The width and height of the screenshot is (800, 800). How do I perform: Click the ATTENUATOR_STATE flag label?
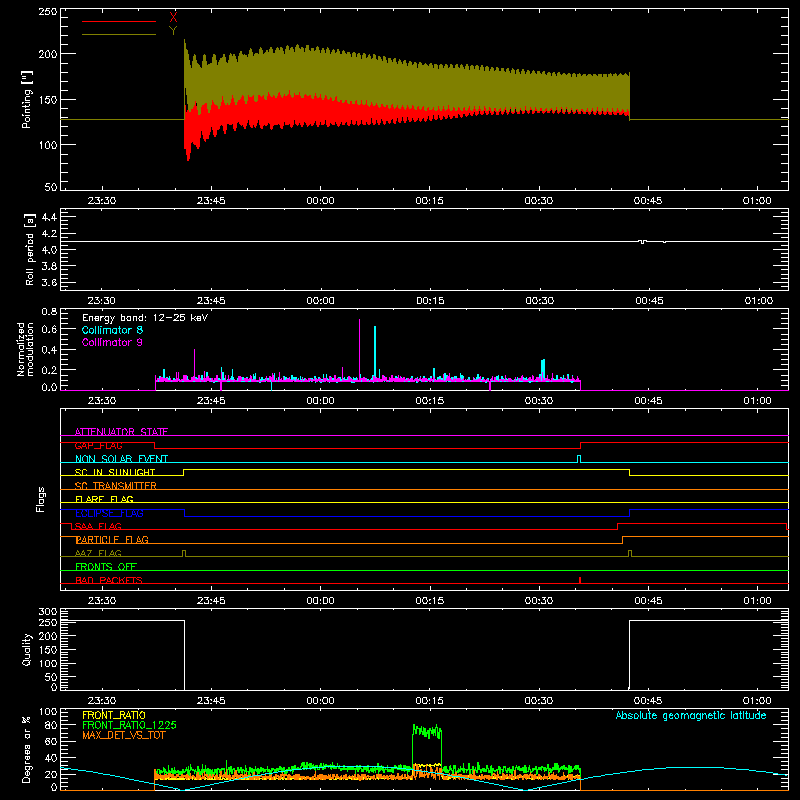[x=121, y=432]
